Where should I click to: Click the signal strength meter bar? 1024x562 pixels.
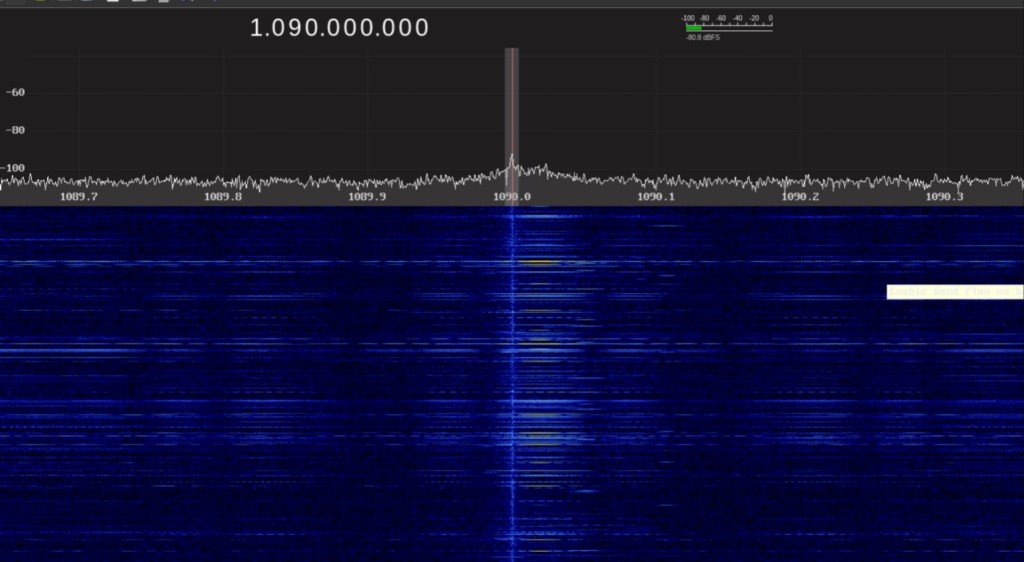[x=729, y=28]
